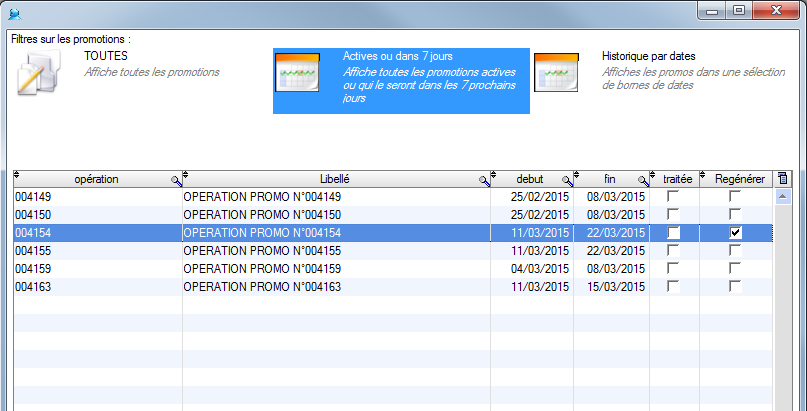Click the table options icon at top-right of grid
The height and width of the screenshot is (411, 807).
tap(782, 179)
